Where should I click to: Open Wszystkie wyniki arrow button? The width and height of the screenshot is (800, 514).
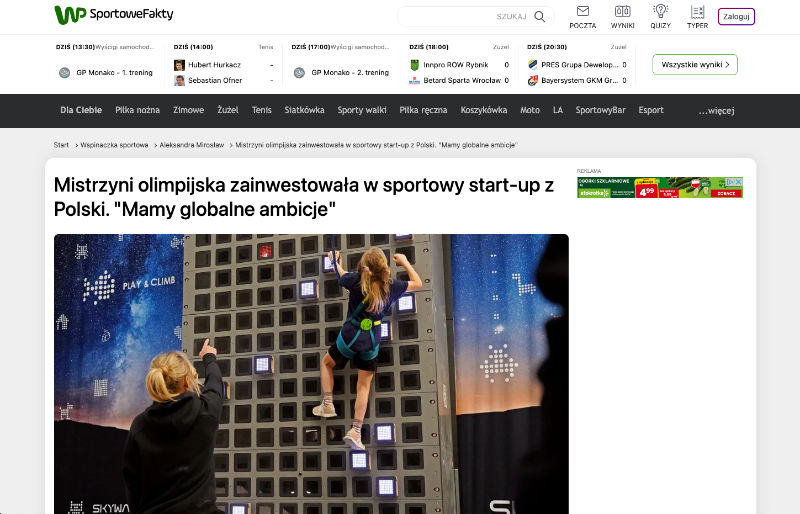click(694, 64)
